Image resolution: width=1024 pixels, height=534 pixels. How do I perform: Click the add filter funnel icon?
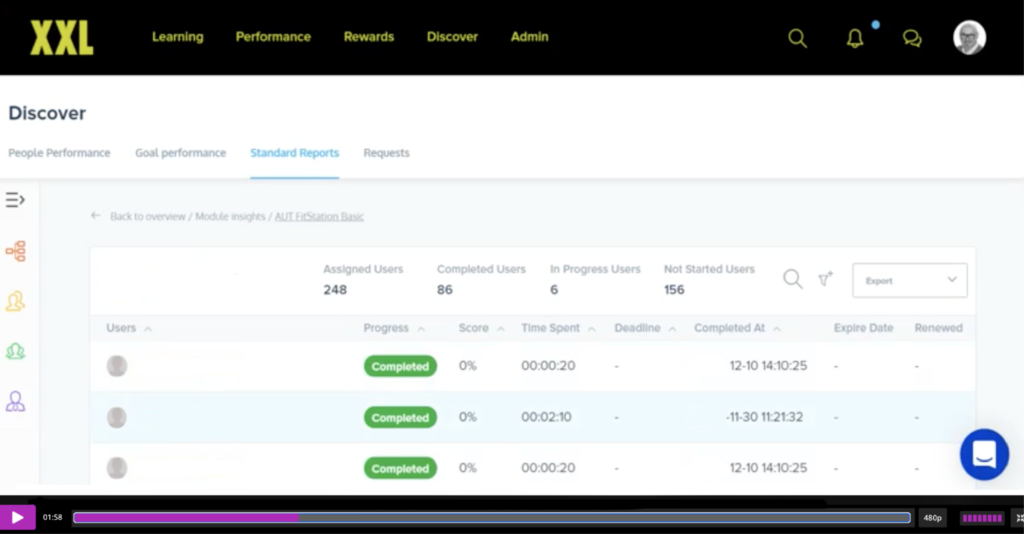click(x=825, y=280)
